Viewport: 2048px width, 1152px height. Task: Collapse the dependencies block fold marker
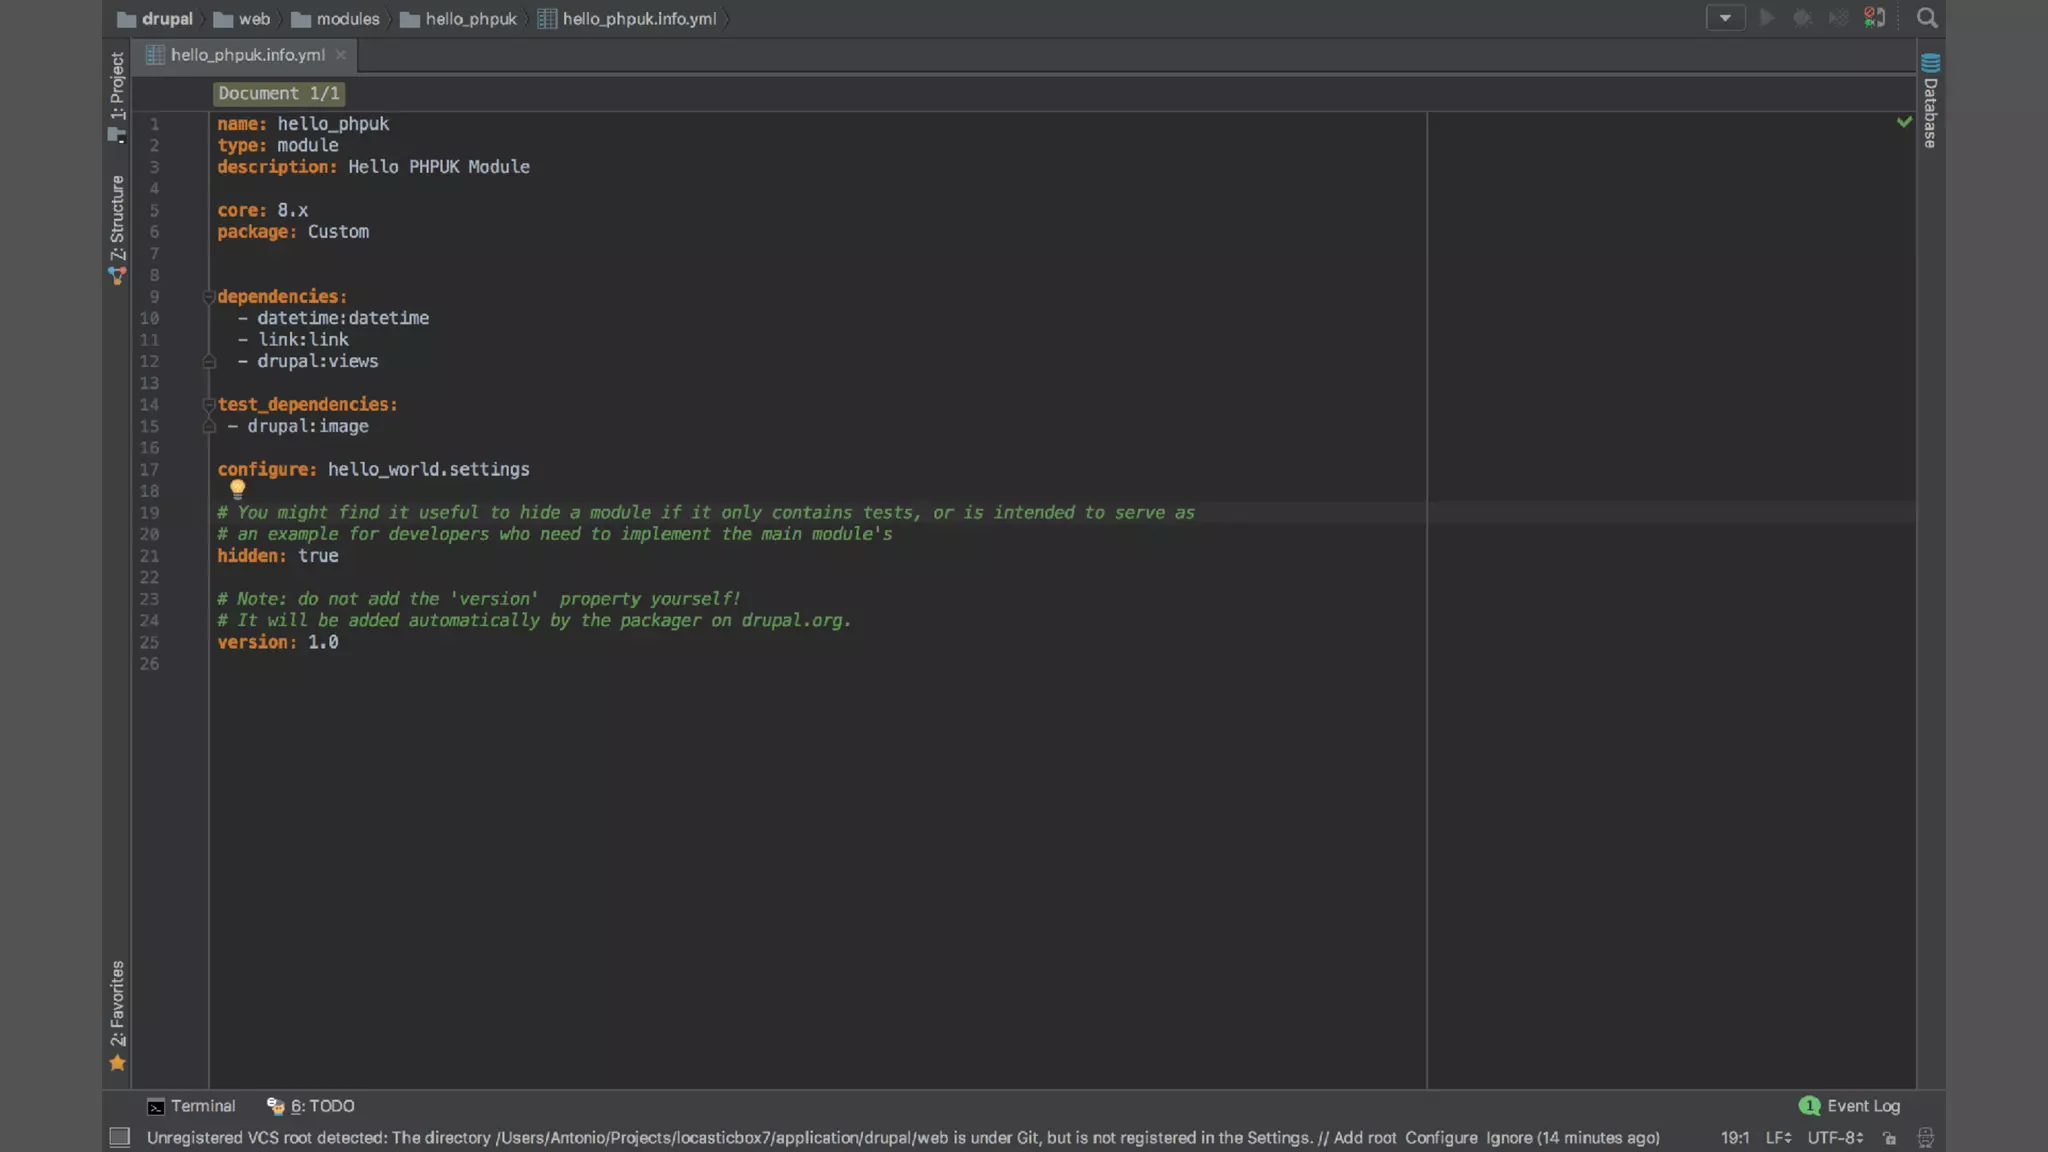(209, 297)
